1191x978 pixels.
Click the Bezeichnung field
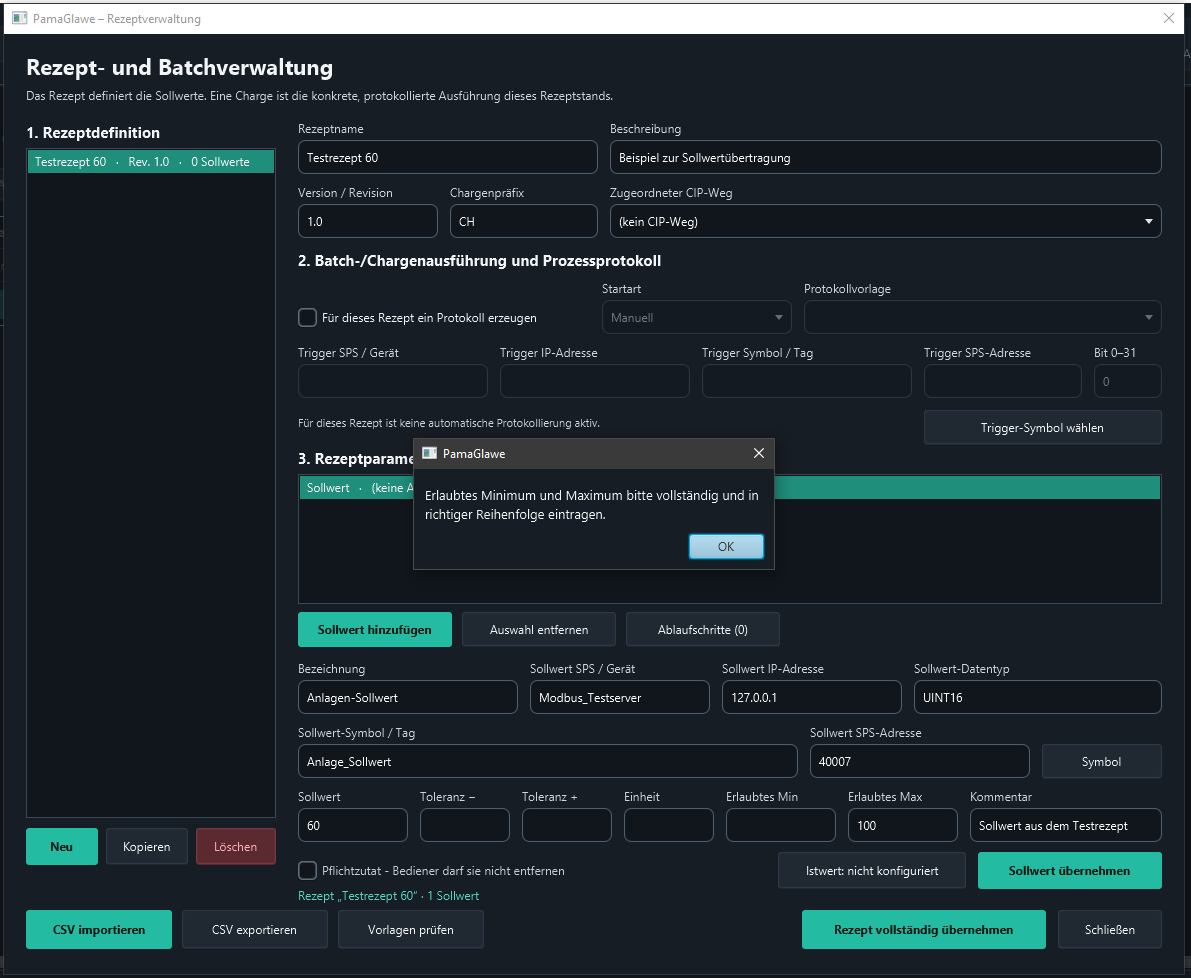click(408, 697)
